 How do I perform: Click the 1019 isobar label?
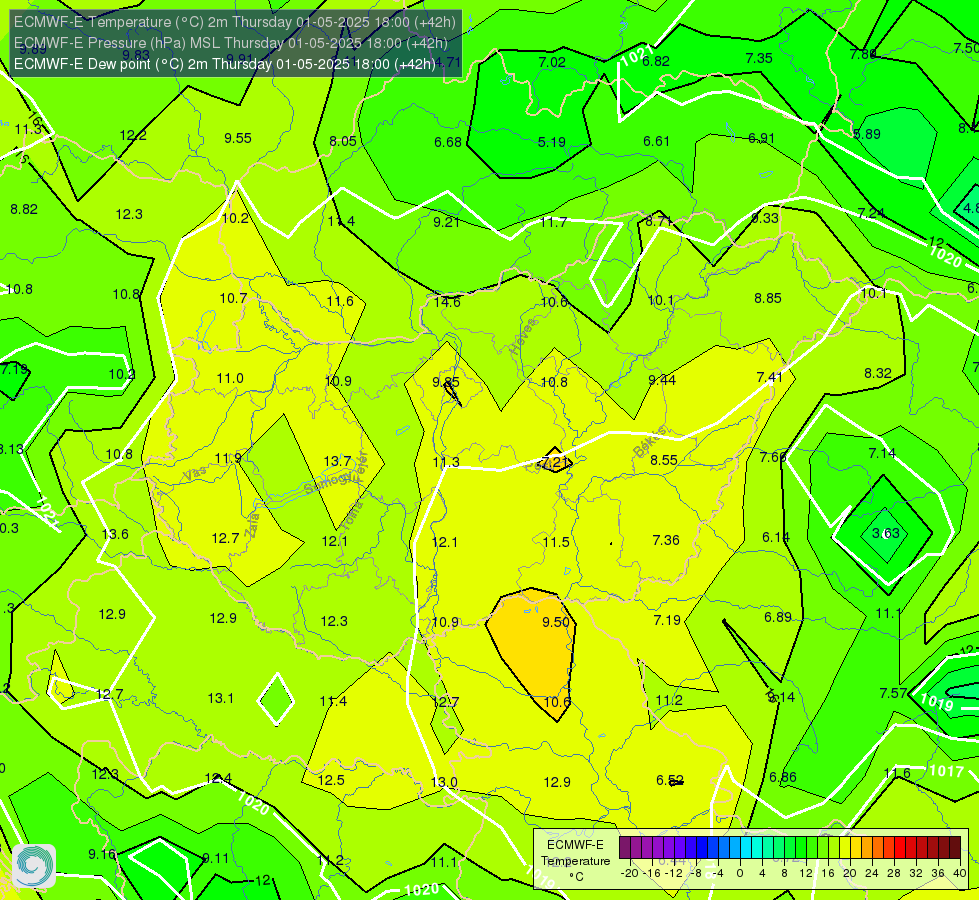[x=937, y=702]
